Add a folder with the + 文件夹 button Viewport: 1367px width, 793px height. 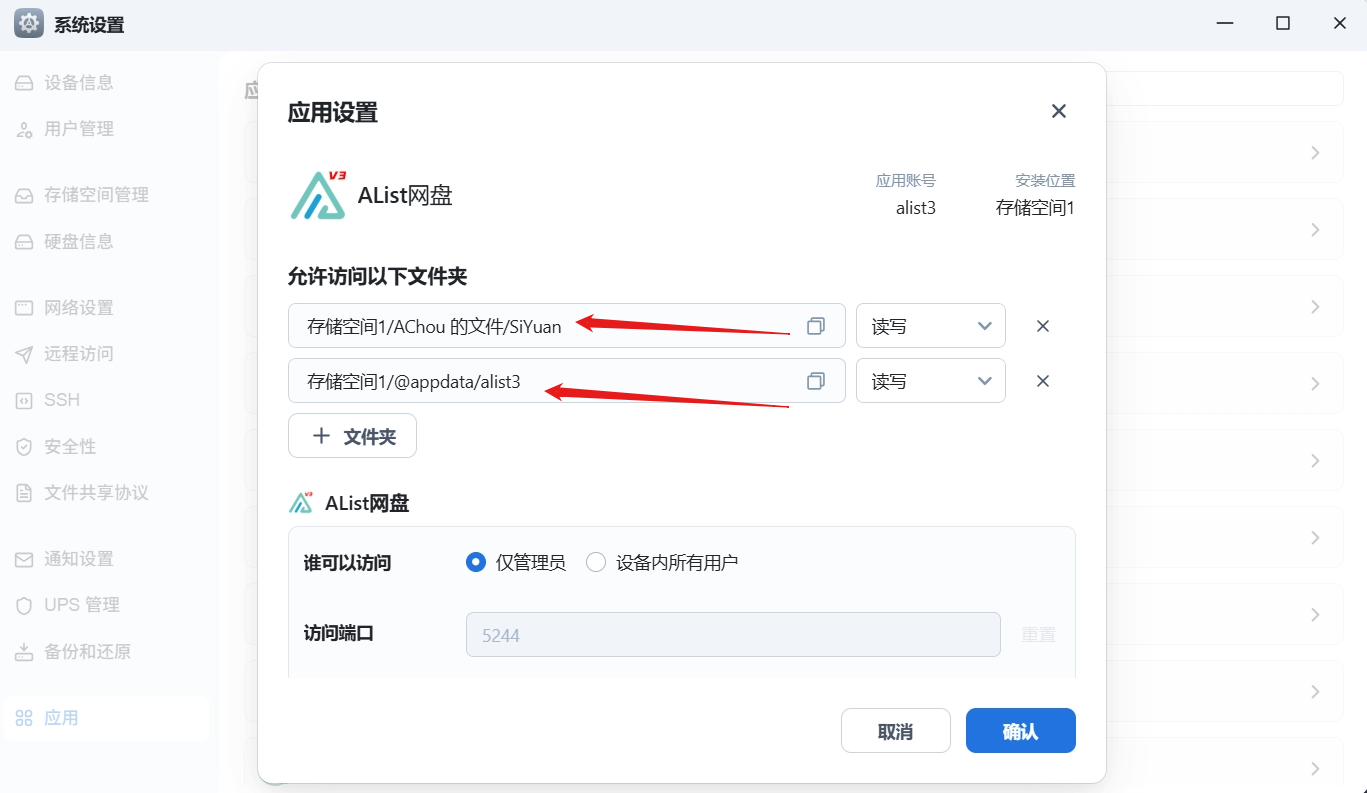coord(352,436)
